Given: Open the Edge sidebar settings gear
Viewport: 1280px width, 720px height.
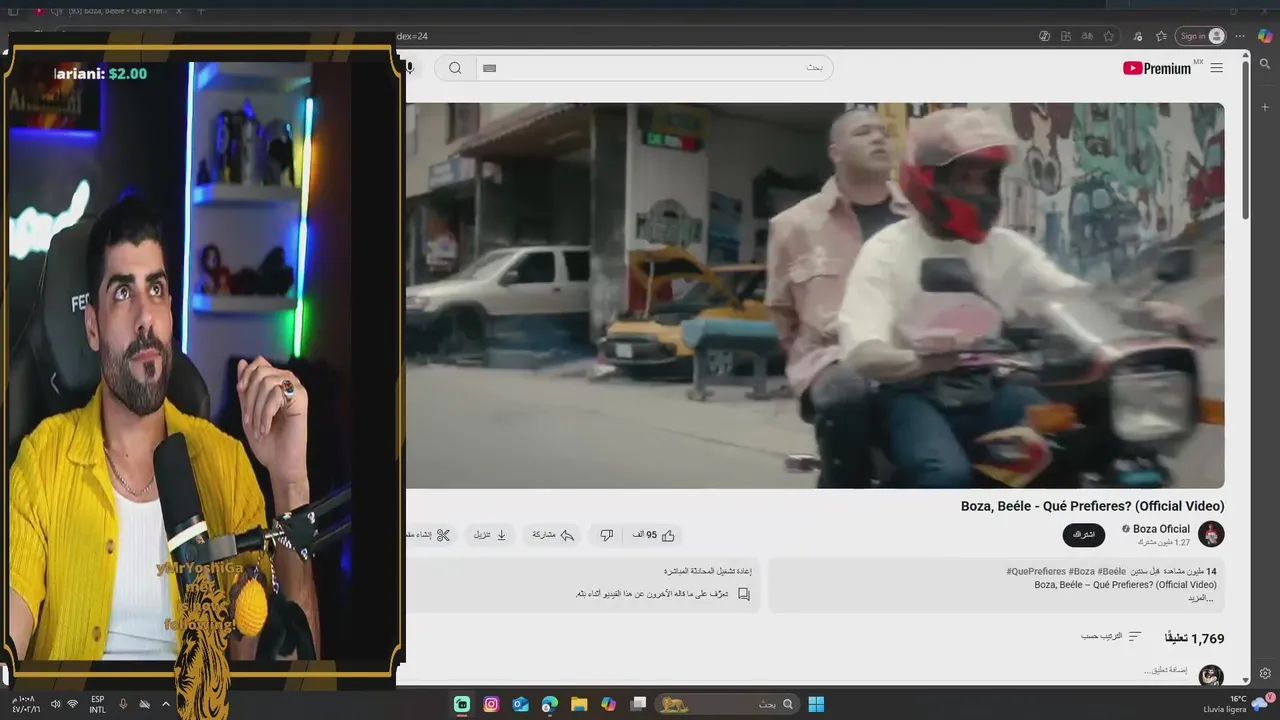Looking at the screenshot, I should coord(1265,674).
